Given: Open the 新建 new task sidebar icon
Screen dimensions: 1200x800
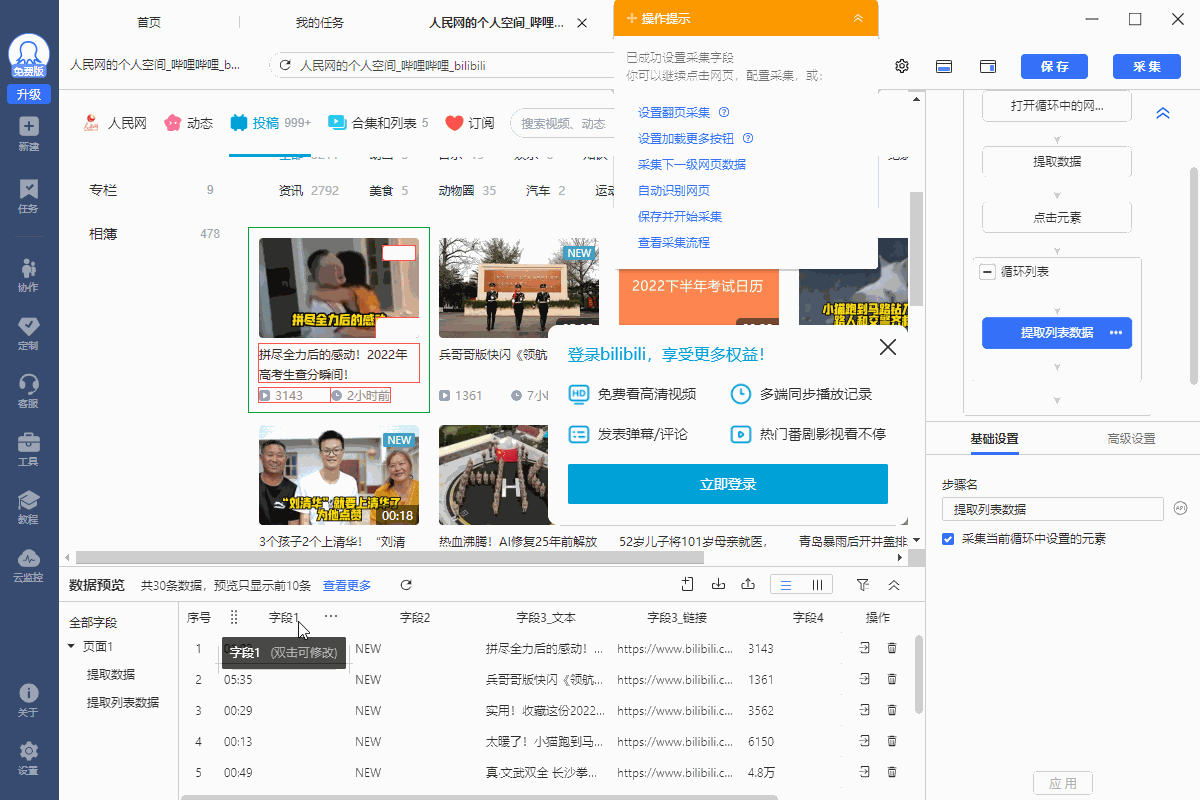Looking at the screenshot, I should [x=28, y=133].
